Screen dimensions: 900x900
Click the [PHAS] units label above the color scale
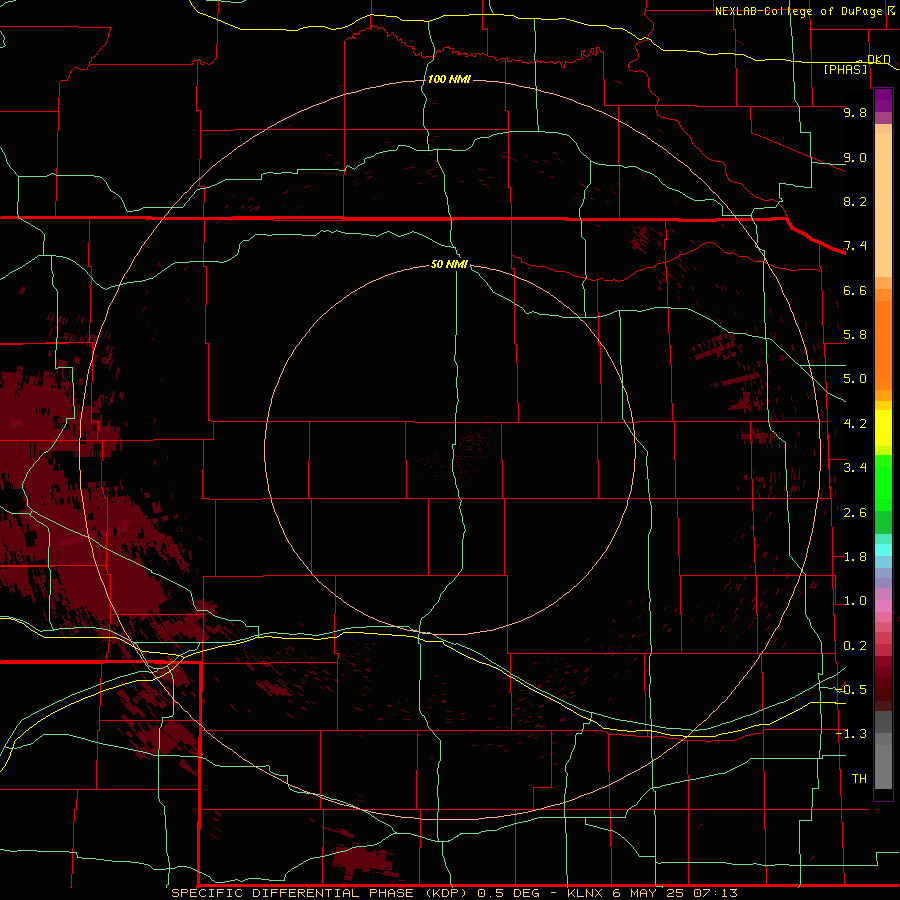point(845,69)
